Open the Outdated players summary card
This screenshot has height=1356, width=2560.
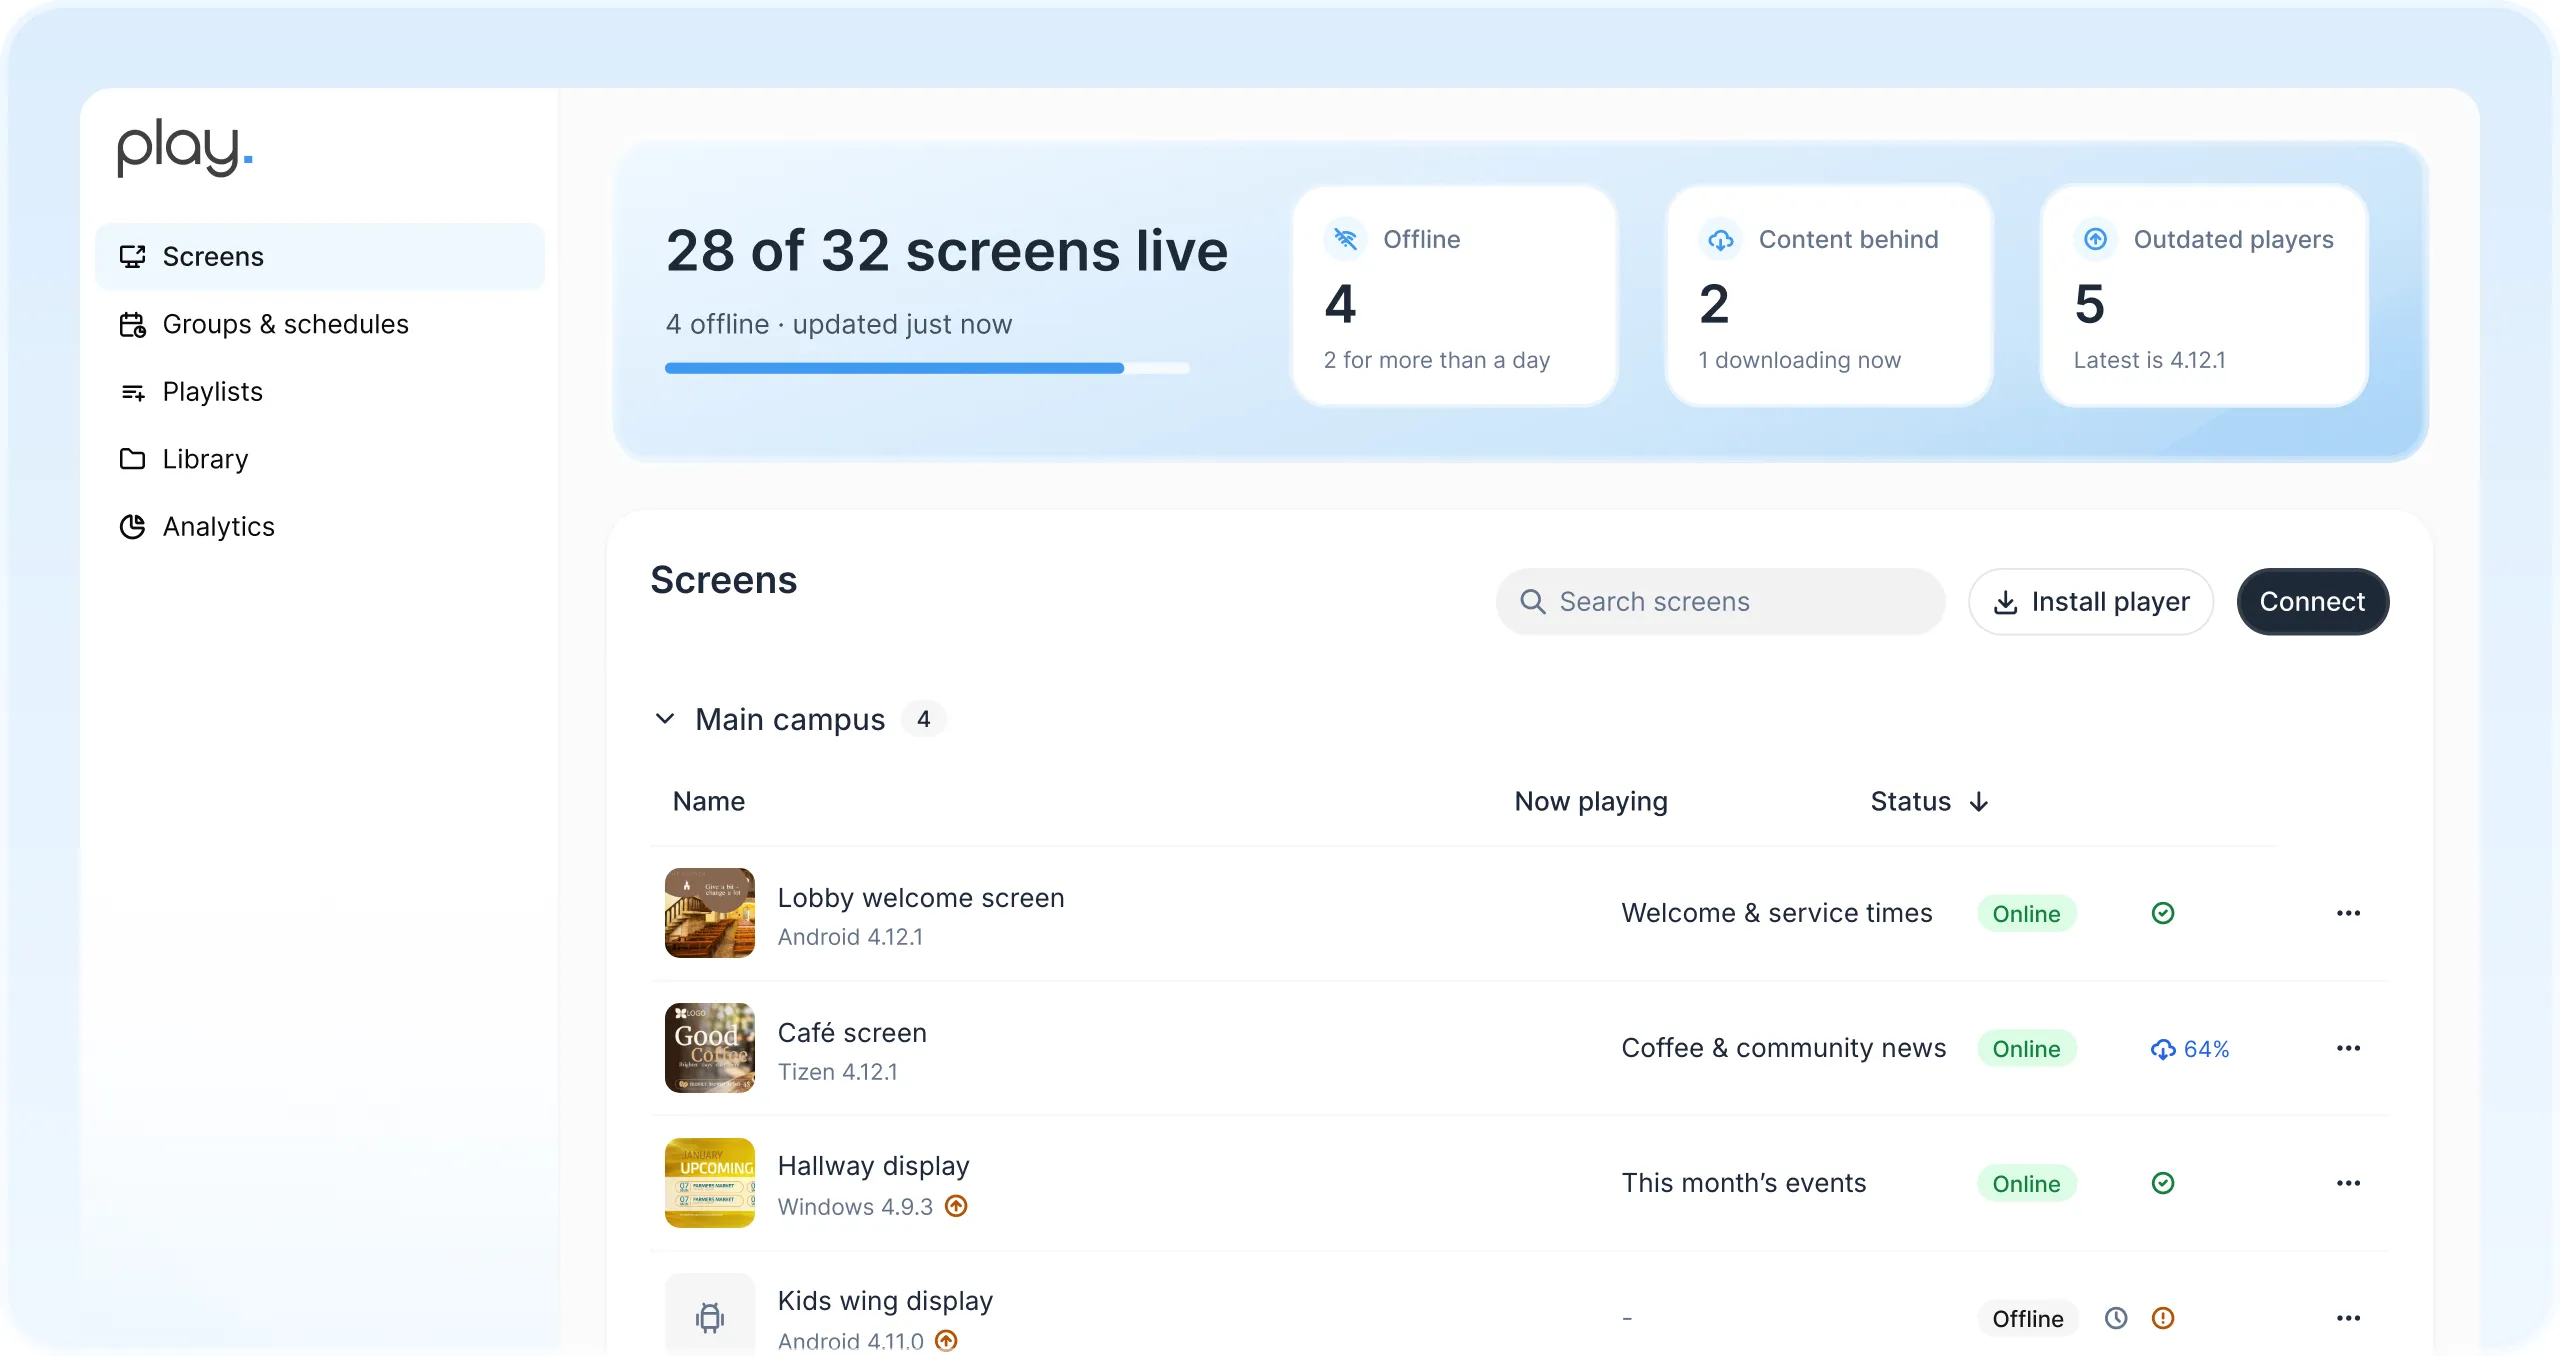click(2204, 296)
